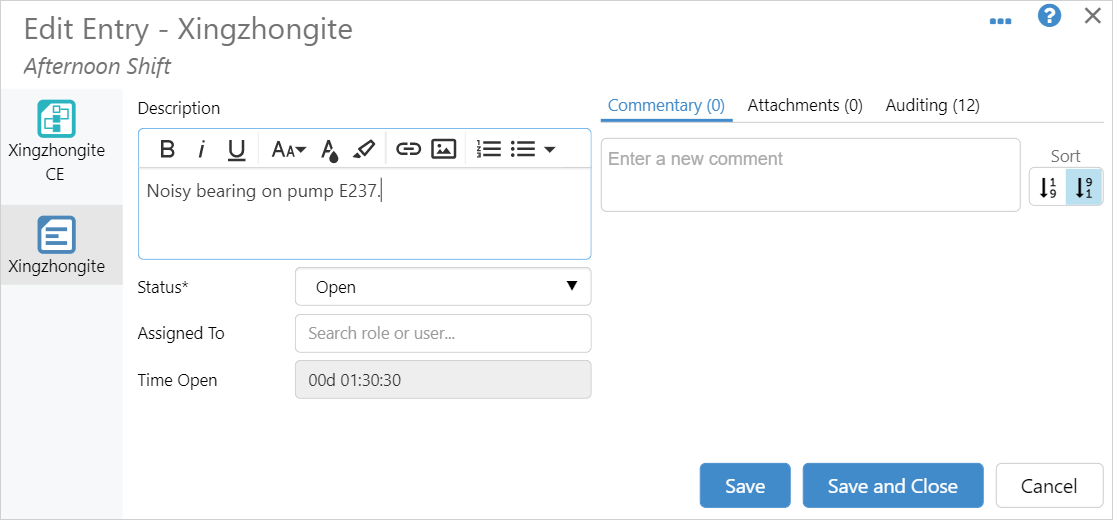Image resolution: width=1113 pixels, height=520 pixels.
Task: Insert a hyperlink into description
Action: click(x=408, y=149)
